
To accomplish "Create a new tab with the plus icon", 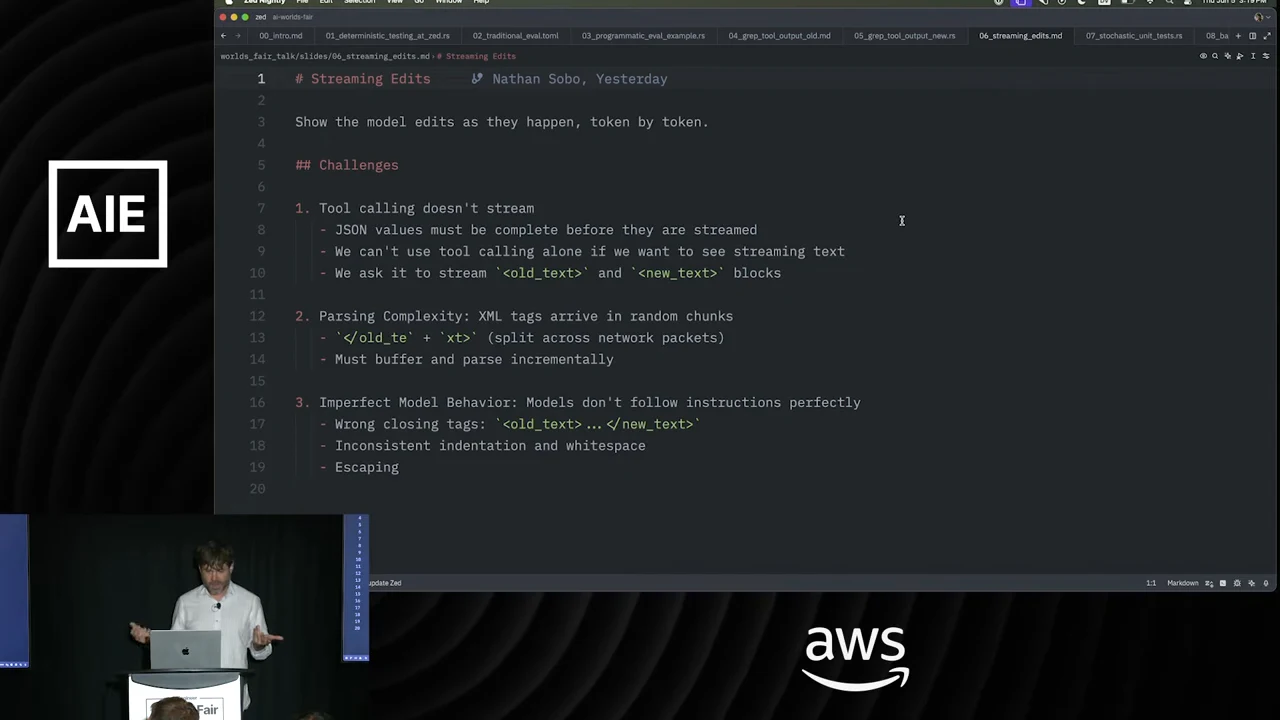I will point(1238,36).
